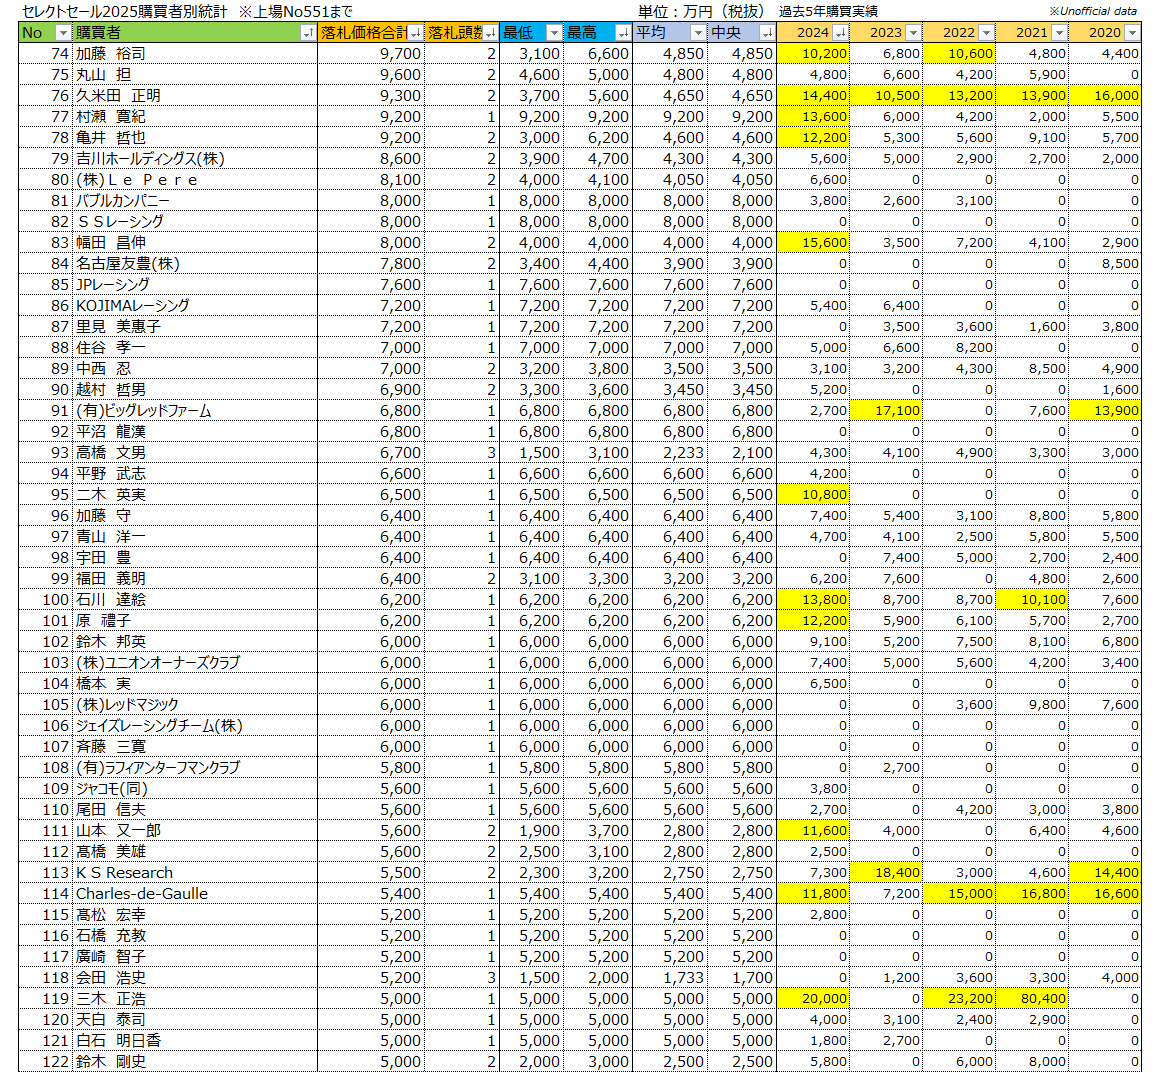Screen dimensions: 1160x1072
Task: Open the 2024 column filter dropdown
Action: coord(840,33)
